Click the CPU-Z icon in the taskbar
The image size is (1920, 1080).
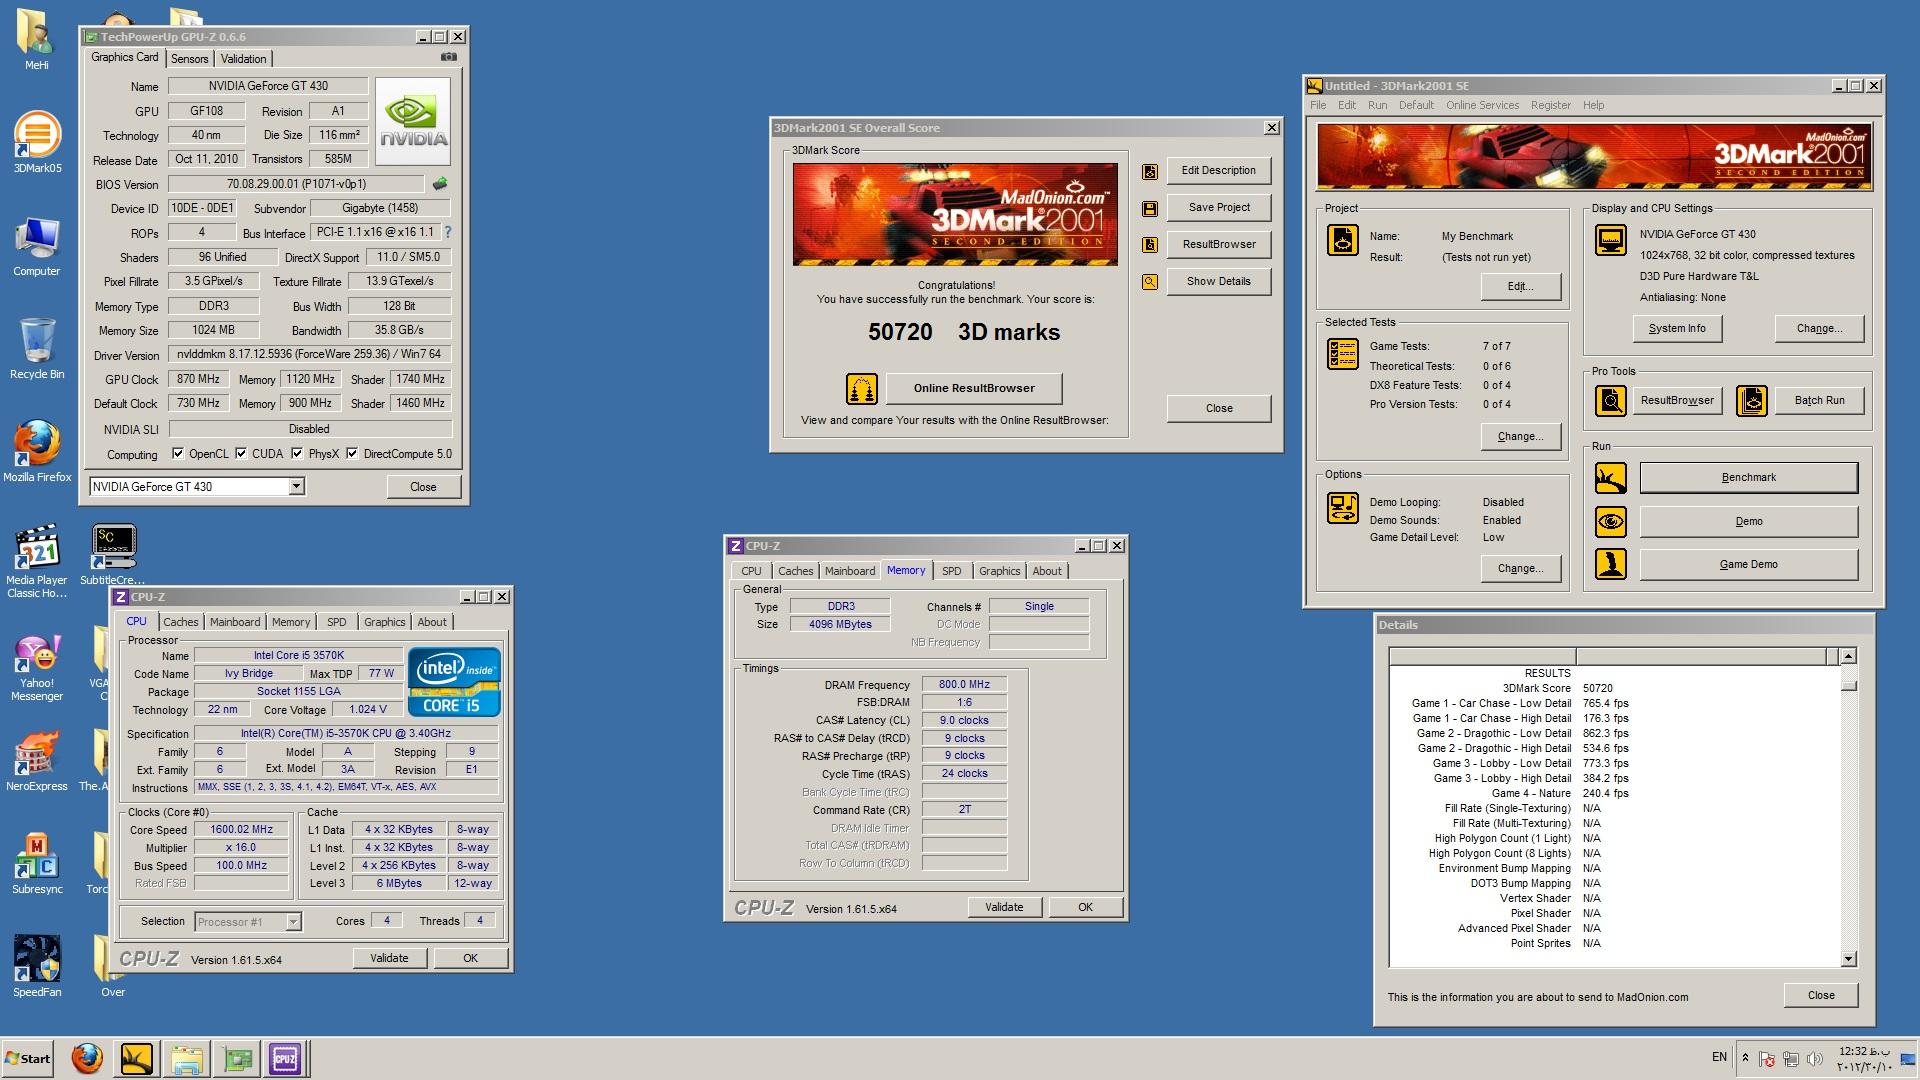tap(285, 1058)
